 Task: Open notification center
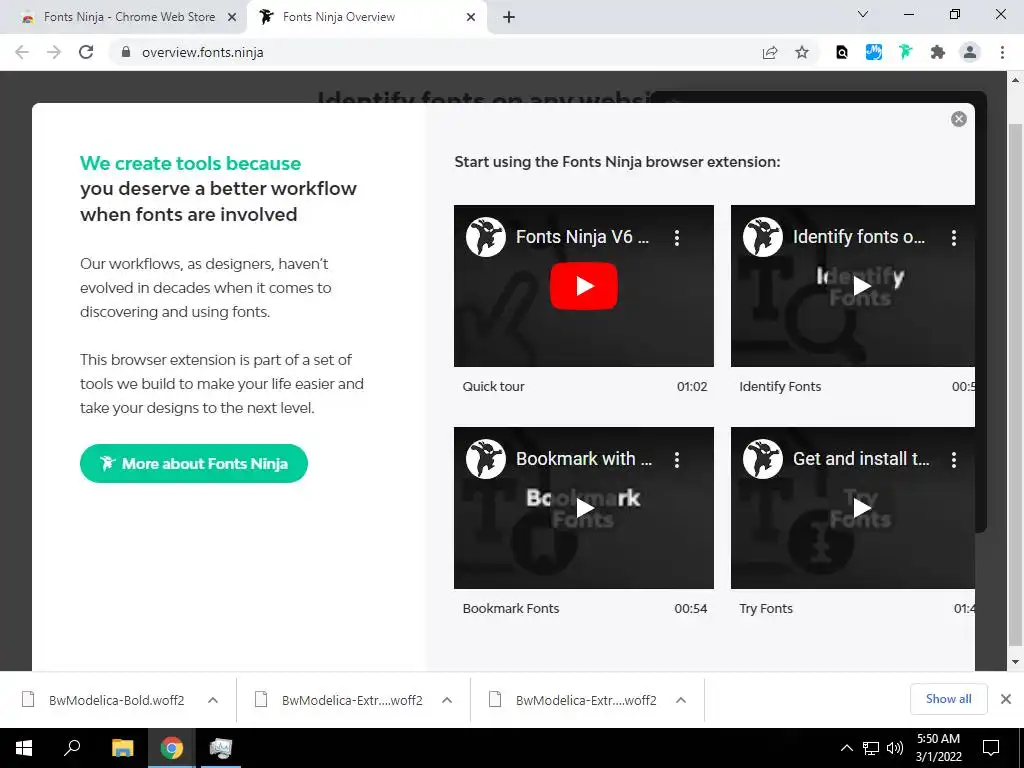point(991,748)
